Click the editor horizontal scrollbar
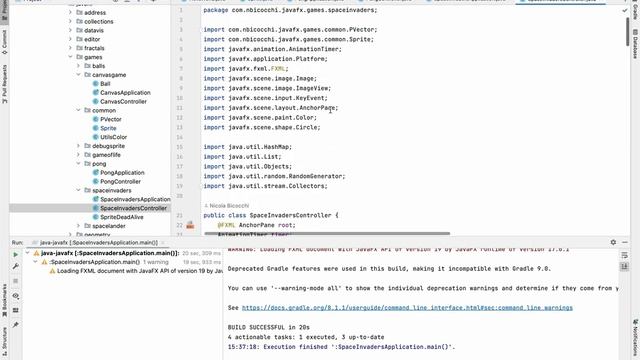Viewport: 640px width, 360px height. coord(327,233)
